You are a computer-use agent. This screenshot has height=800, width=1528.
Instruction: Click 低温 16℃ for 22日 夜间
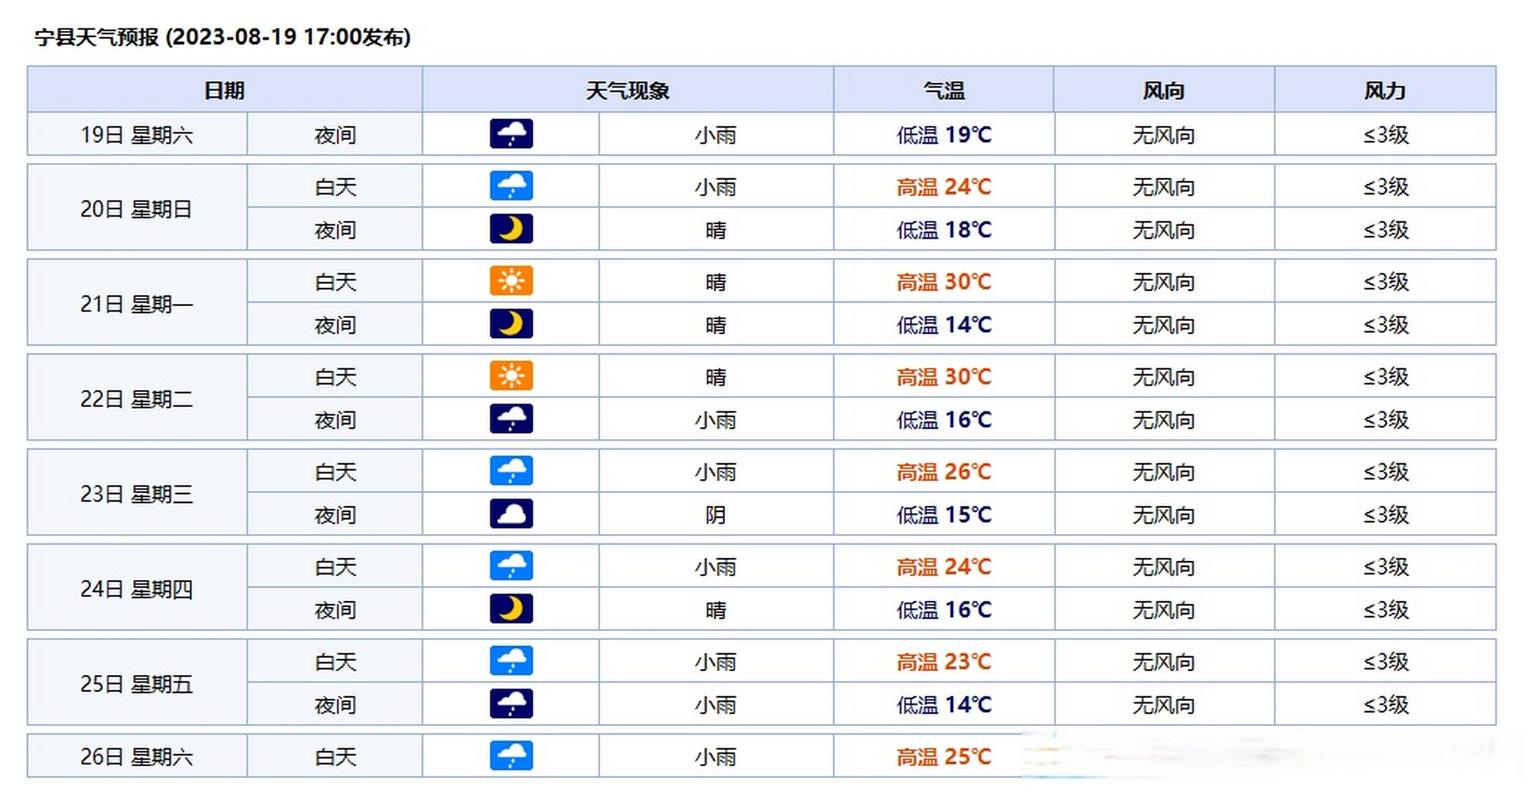click(944, 420)
